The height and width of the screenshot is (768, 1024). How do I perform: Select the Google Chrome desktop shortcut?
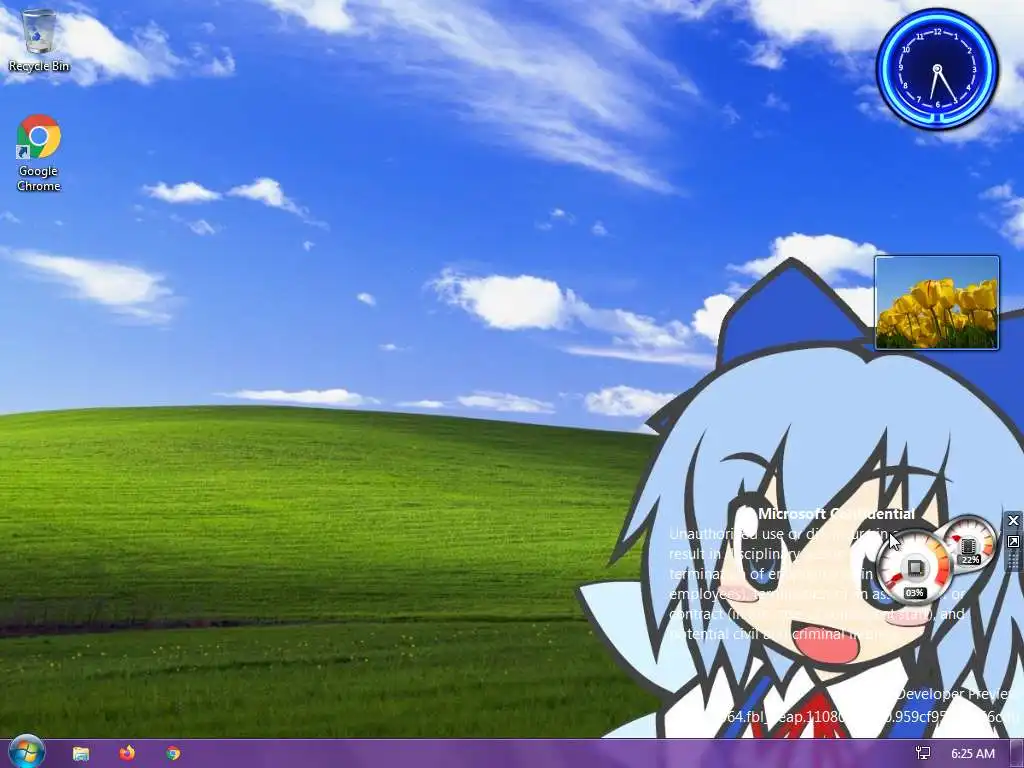coord(39,153)
